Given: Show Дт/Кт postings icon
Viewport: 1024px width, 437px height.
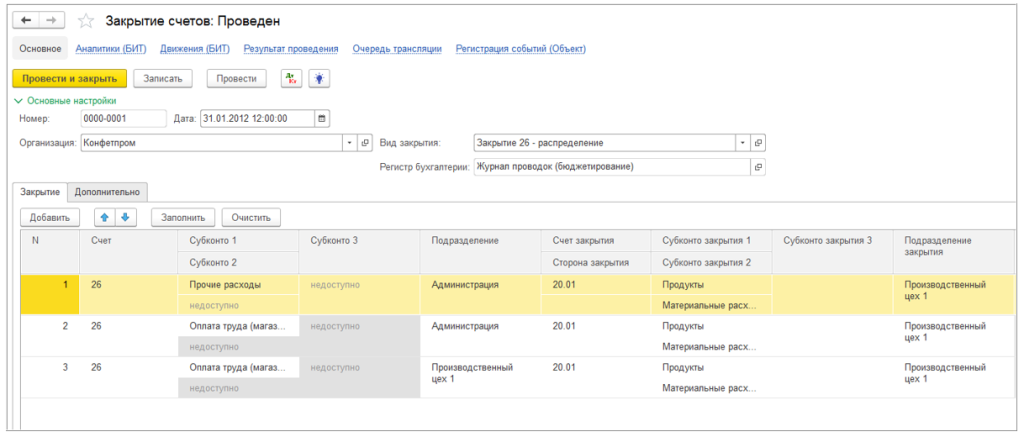Looking at the screenshot, I should click(x=290, y=78).
